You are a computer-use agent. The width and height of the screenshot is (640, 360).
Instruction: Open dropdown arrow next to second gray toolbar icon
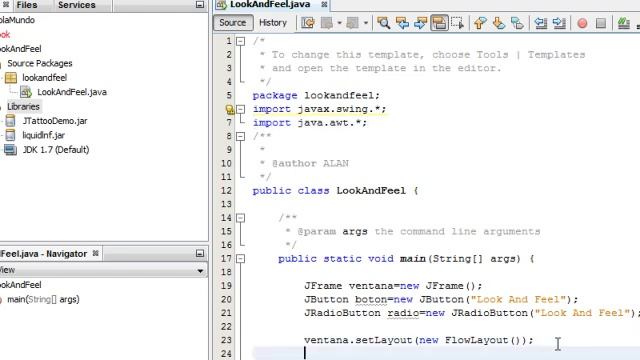(366, 23)
